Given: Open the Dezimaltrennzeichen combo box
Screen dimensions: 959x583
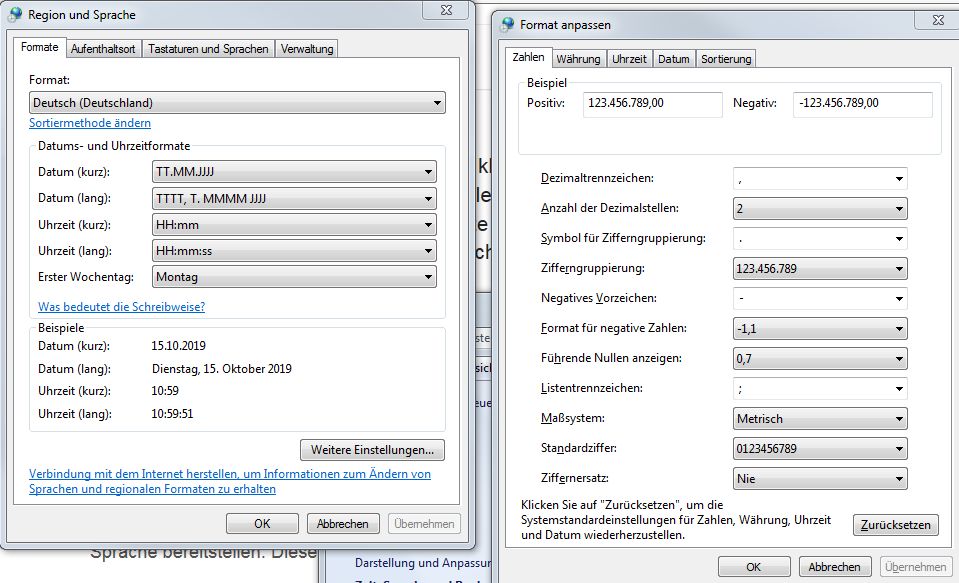Looking at the screenshot, I should pos(820,179).
